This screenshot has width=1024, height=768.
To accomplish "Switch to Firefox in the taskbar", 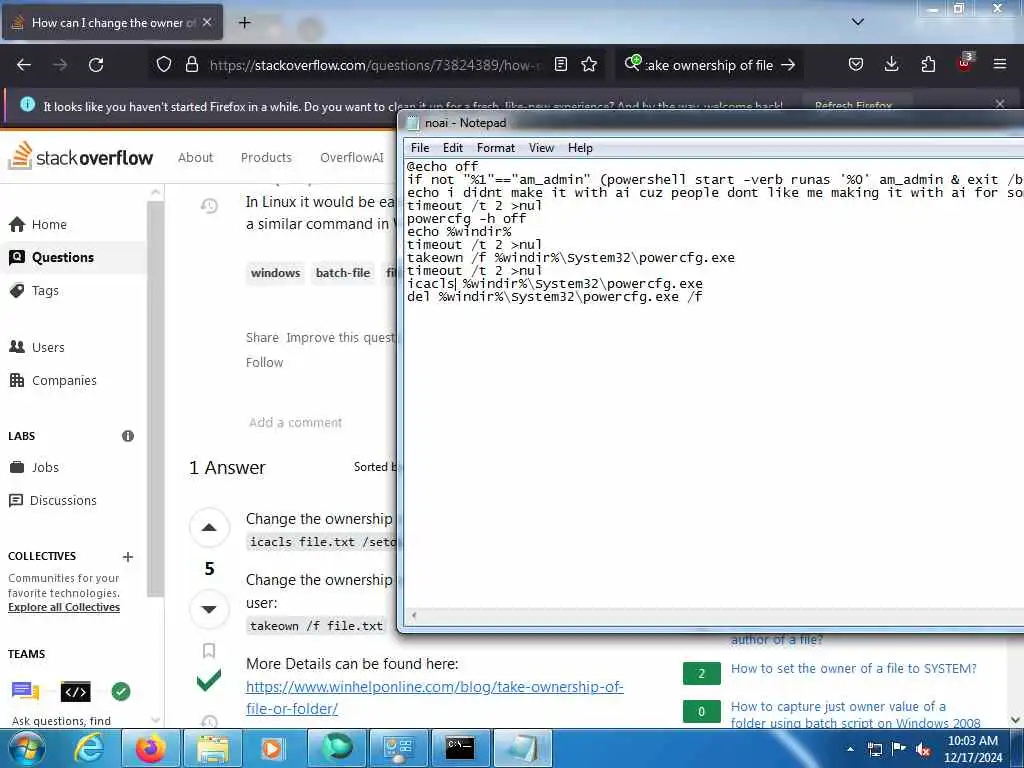I will click(x=150, y=748).
